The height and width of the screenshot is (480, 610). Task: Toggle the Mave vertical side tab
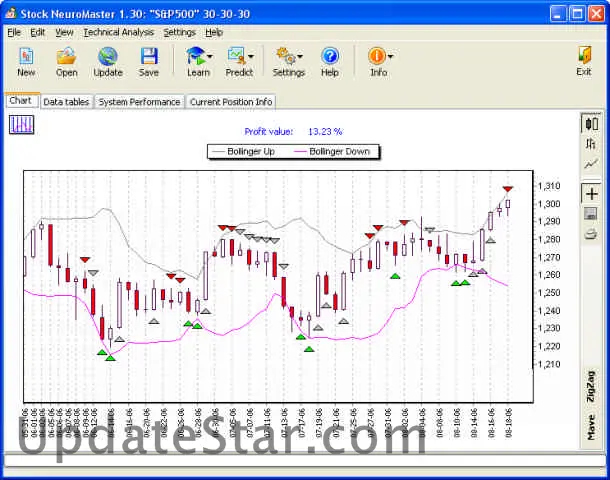tap(591, 427)
